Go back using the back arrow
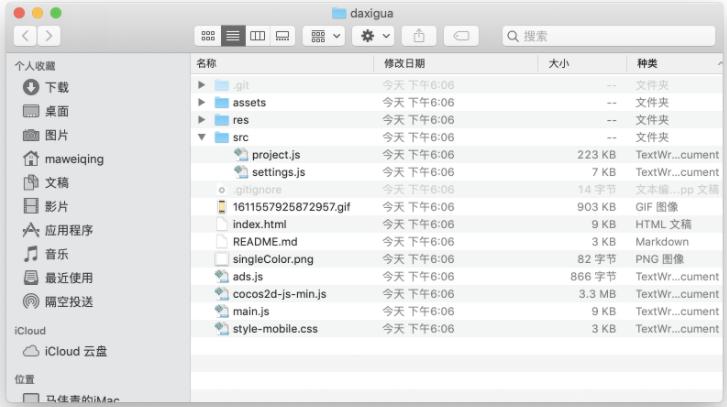Viewport: 727px width, 407px height. [x=25, y=35]
